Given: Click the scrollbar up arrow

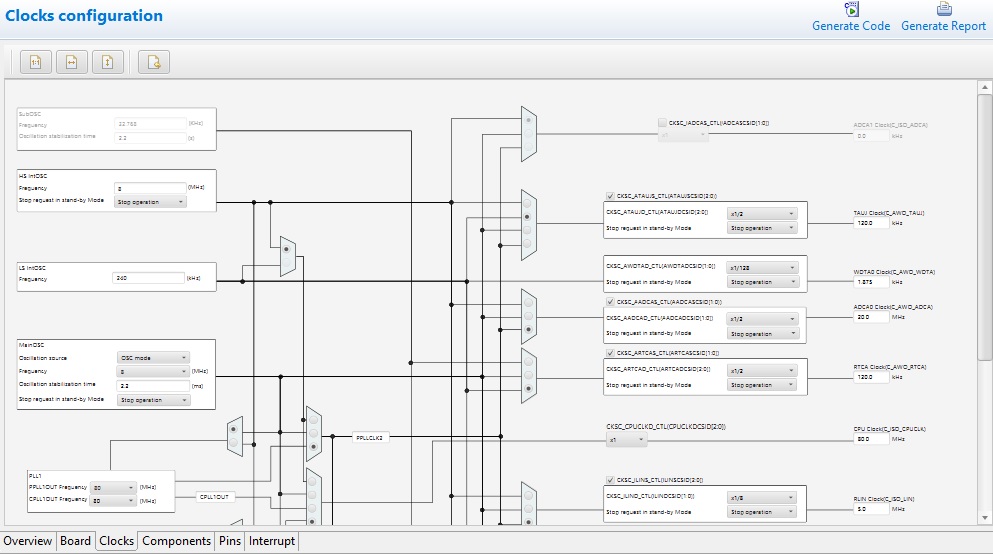Looking at the screenshot, I should [984, 87].
